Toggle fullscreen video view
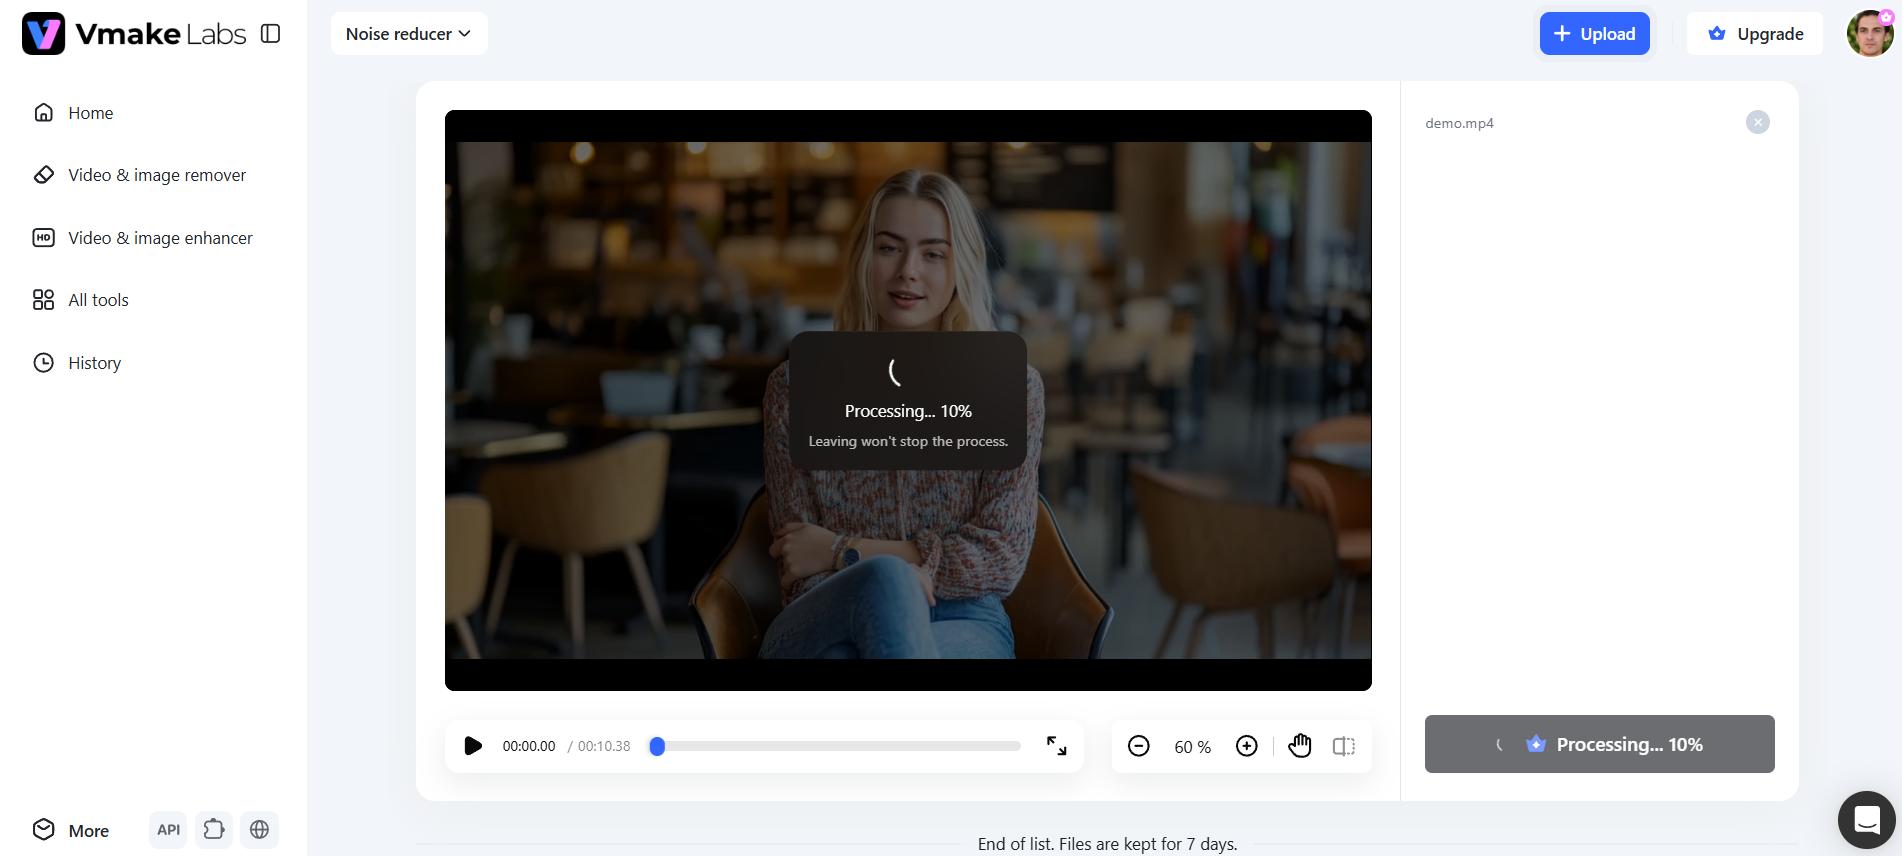The width and height of the screenshot is (1902, 856). click(x=1056, y=746)
